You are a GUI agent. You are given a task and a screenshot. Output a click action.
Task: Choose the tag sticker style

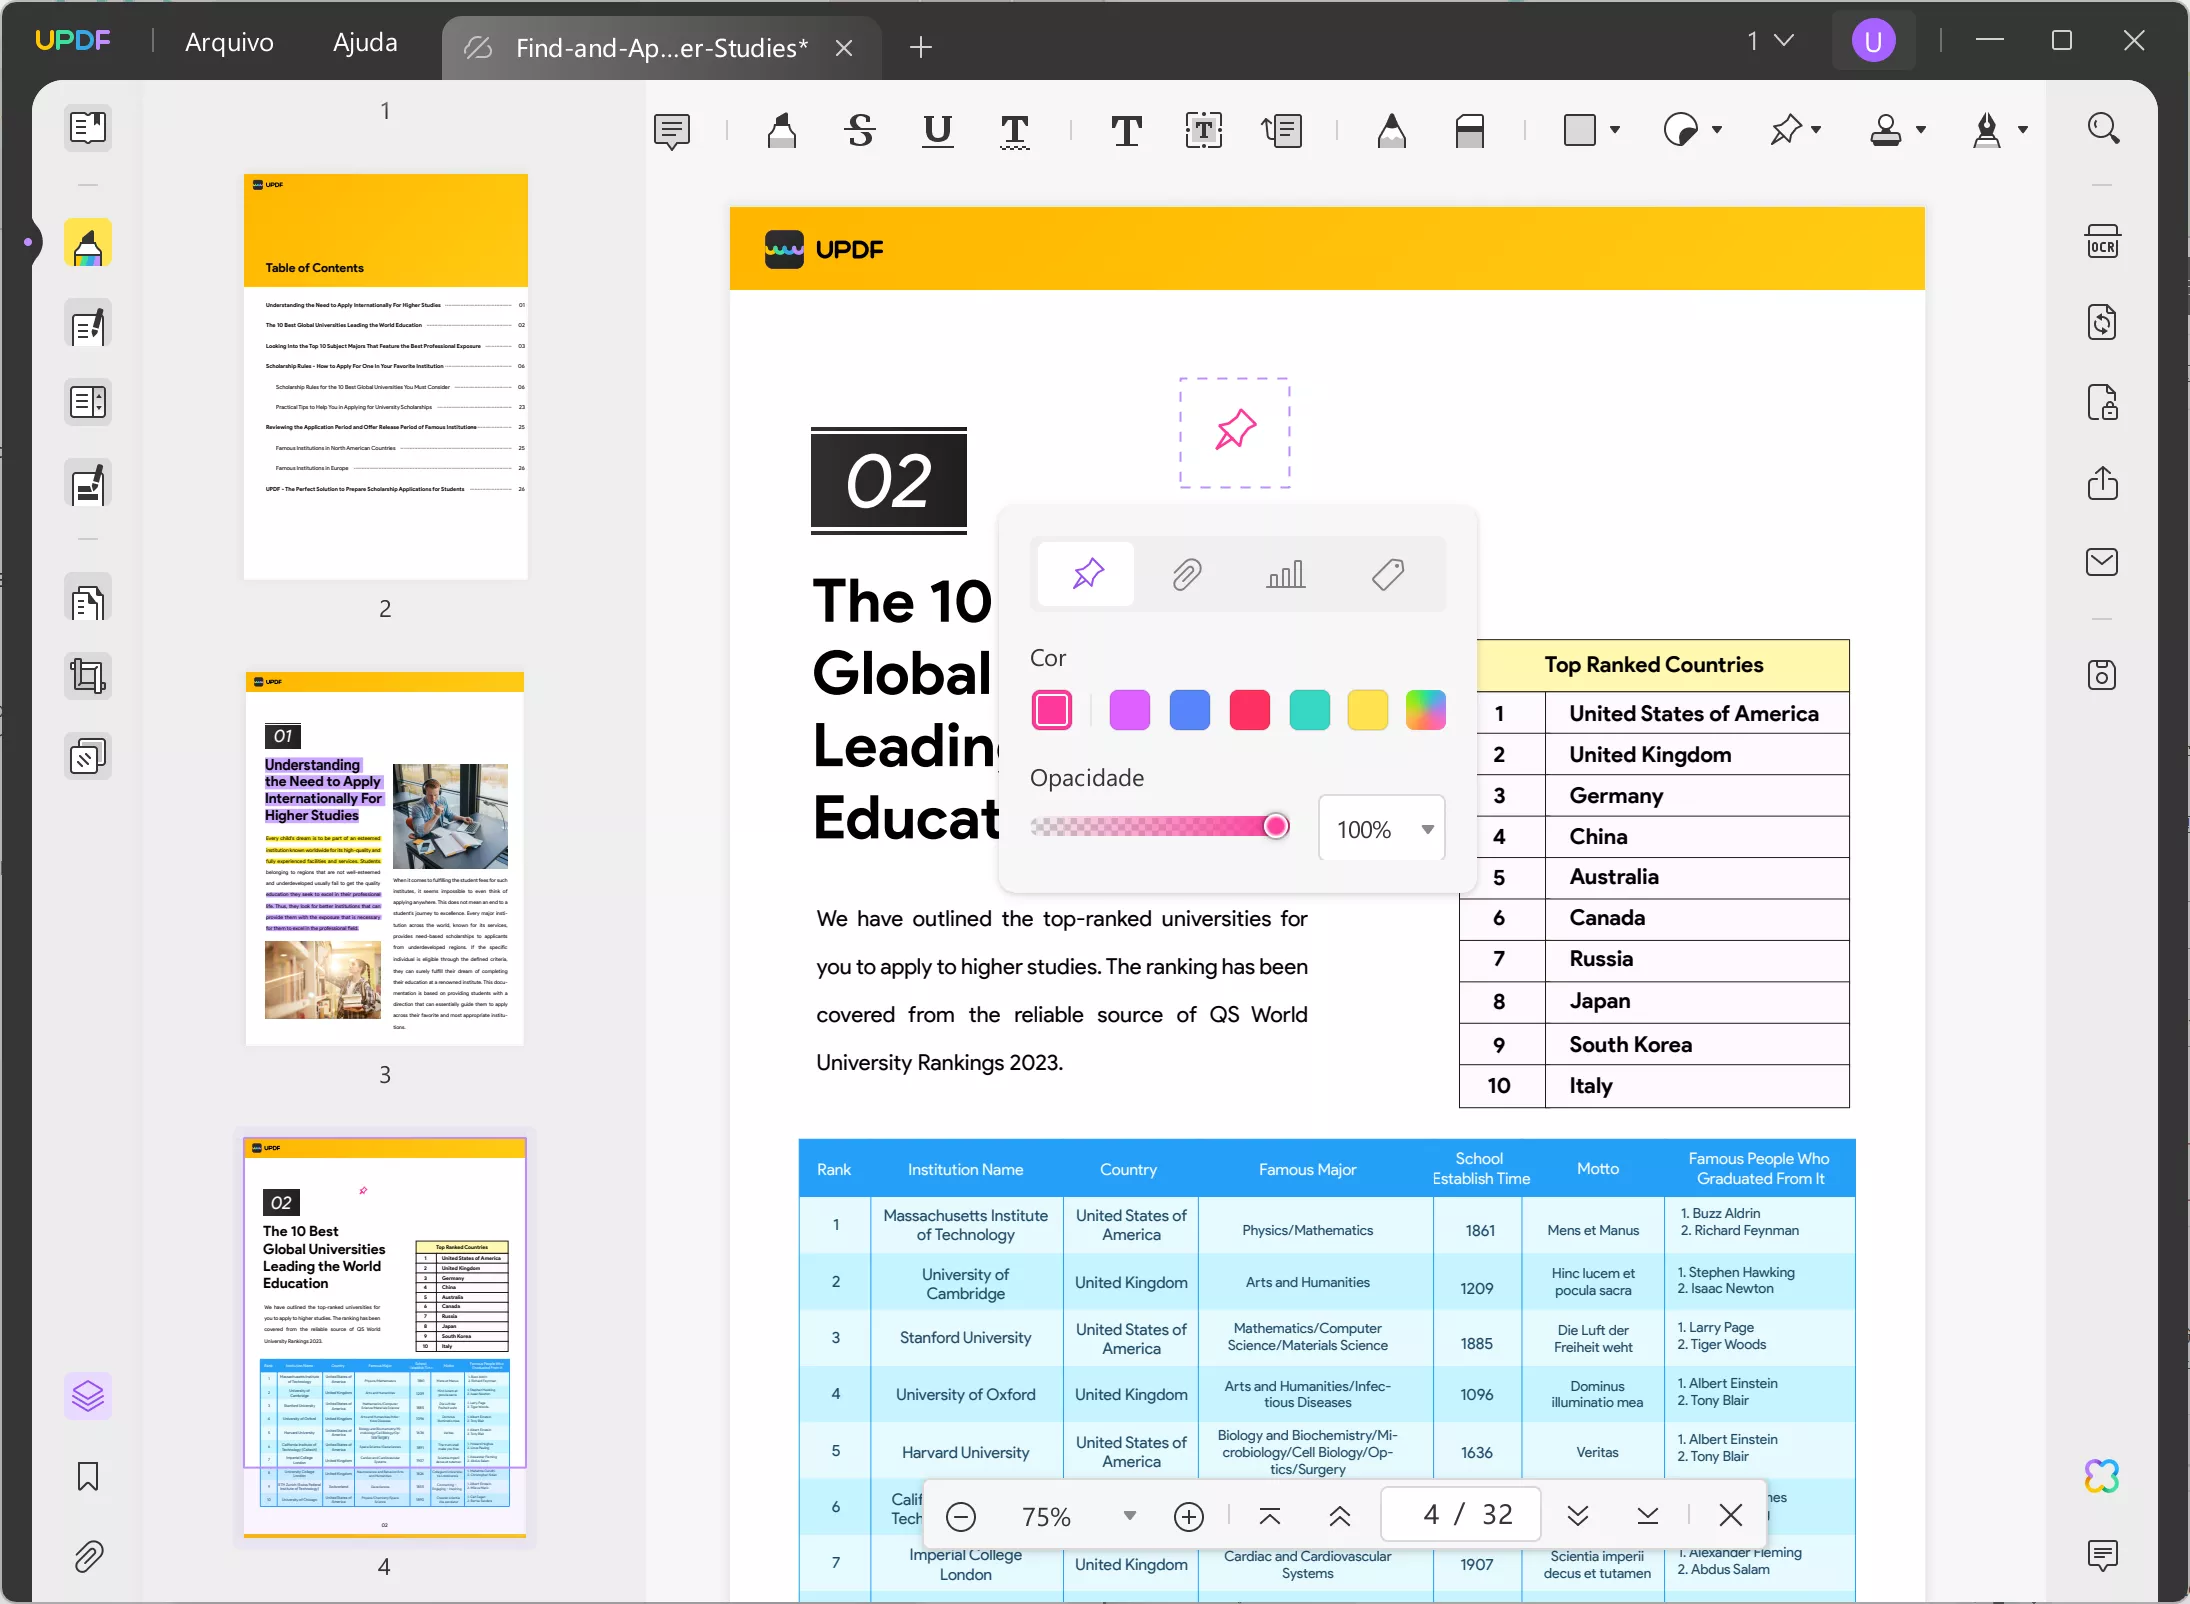pyautogui.click(x=1387, y=574)
